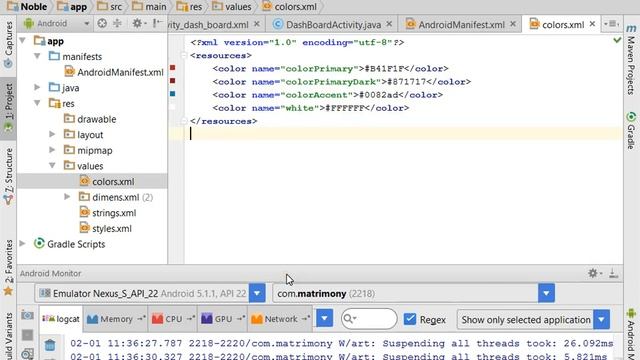Screen dimensions: 640x360
Task: Click the values breadcrumb folder
Action: pos(231,7)
